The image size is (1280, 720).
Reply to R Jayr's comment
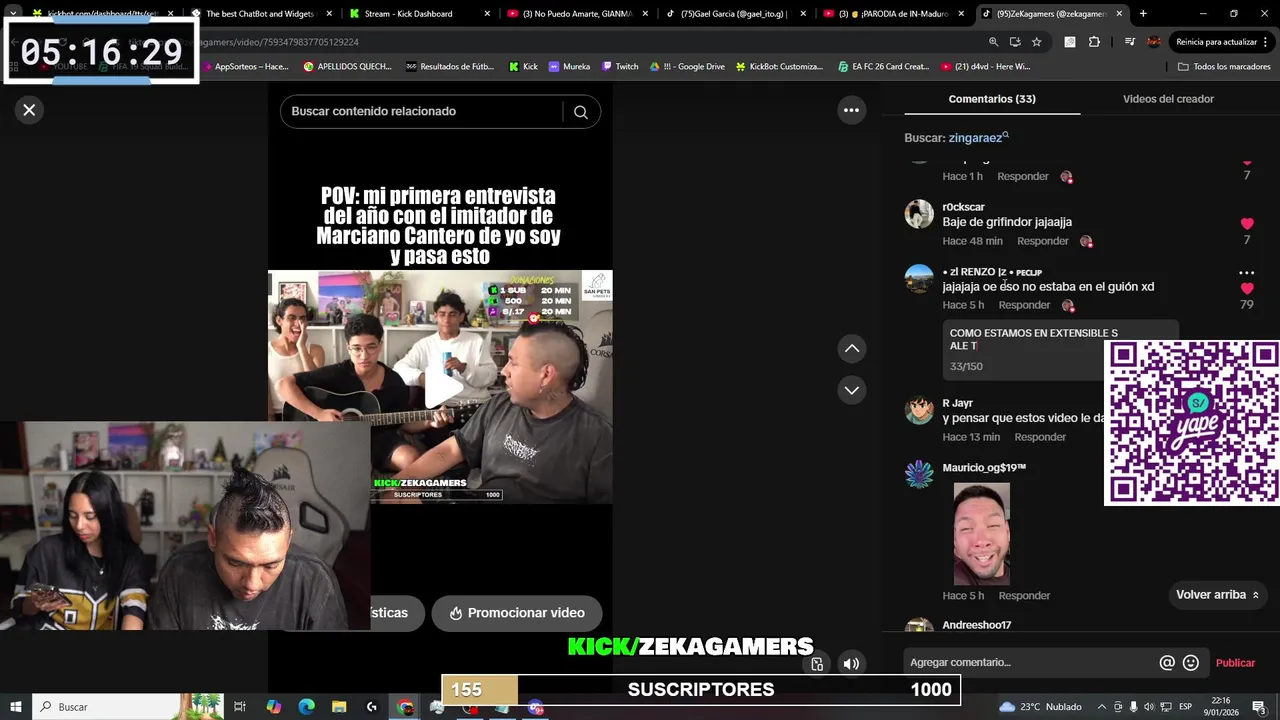click(1040, 437)
